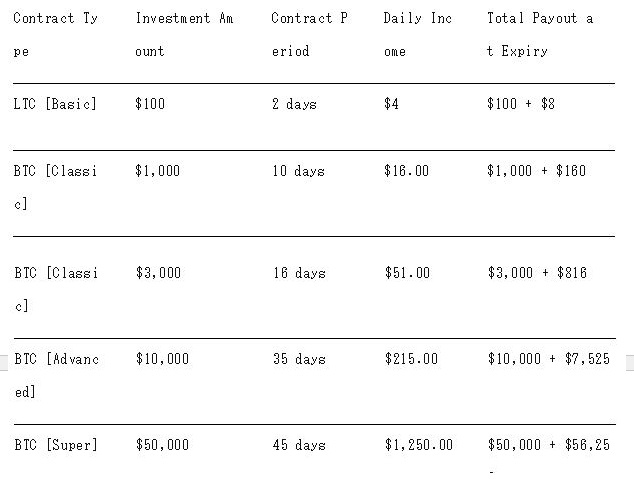The width and height of the screenshot is (634, 493).
Task: Click the "10 days" contract period
Action: [298, 171]
